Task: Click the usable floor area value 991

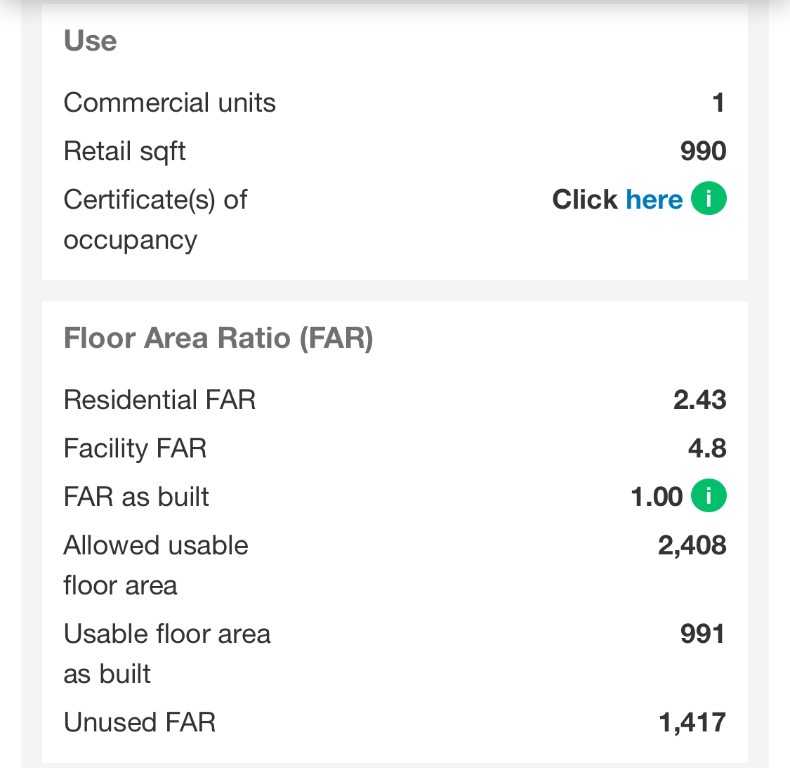Action: (702, 633)
